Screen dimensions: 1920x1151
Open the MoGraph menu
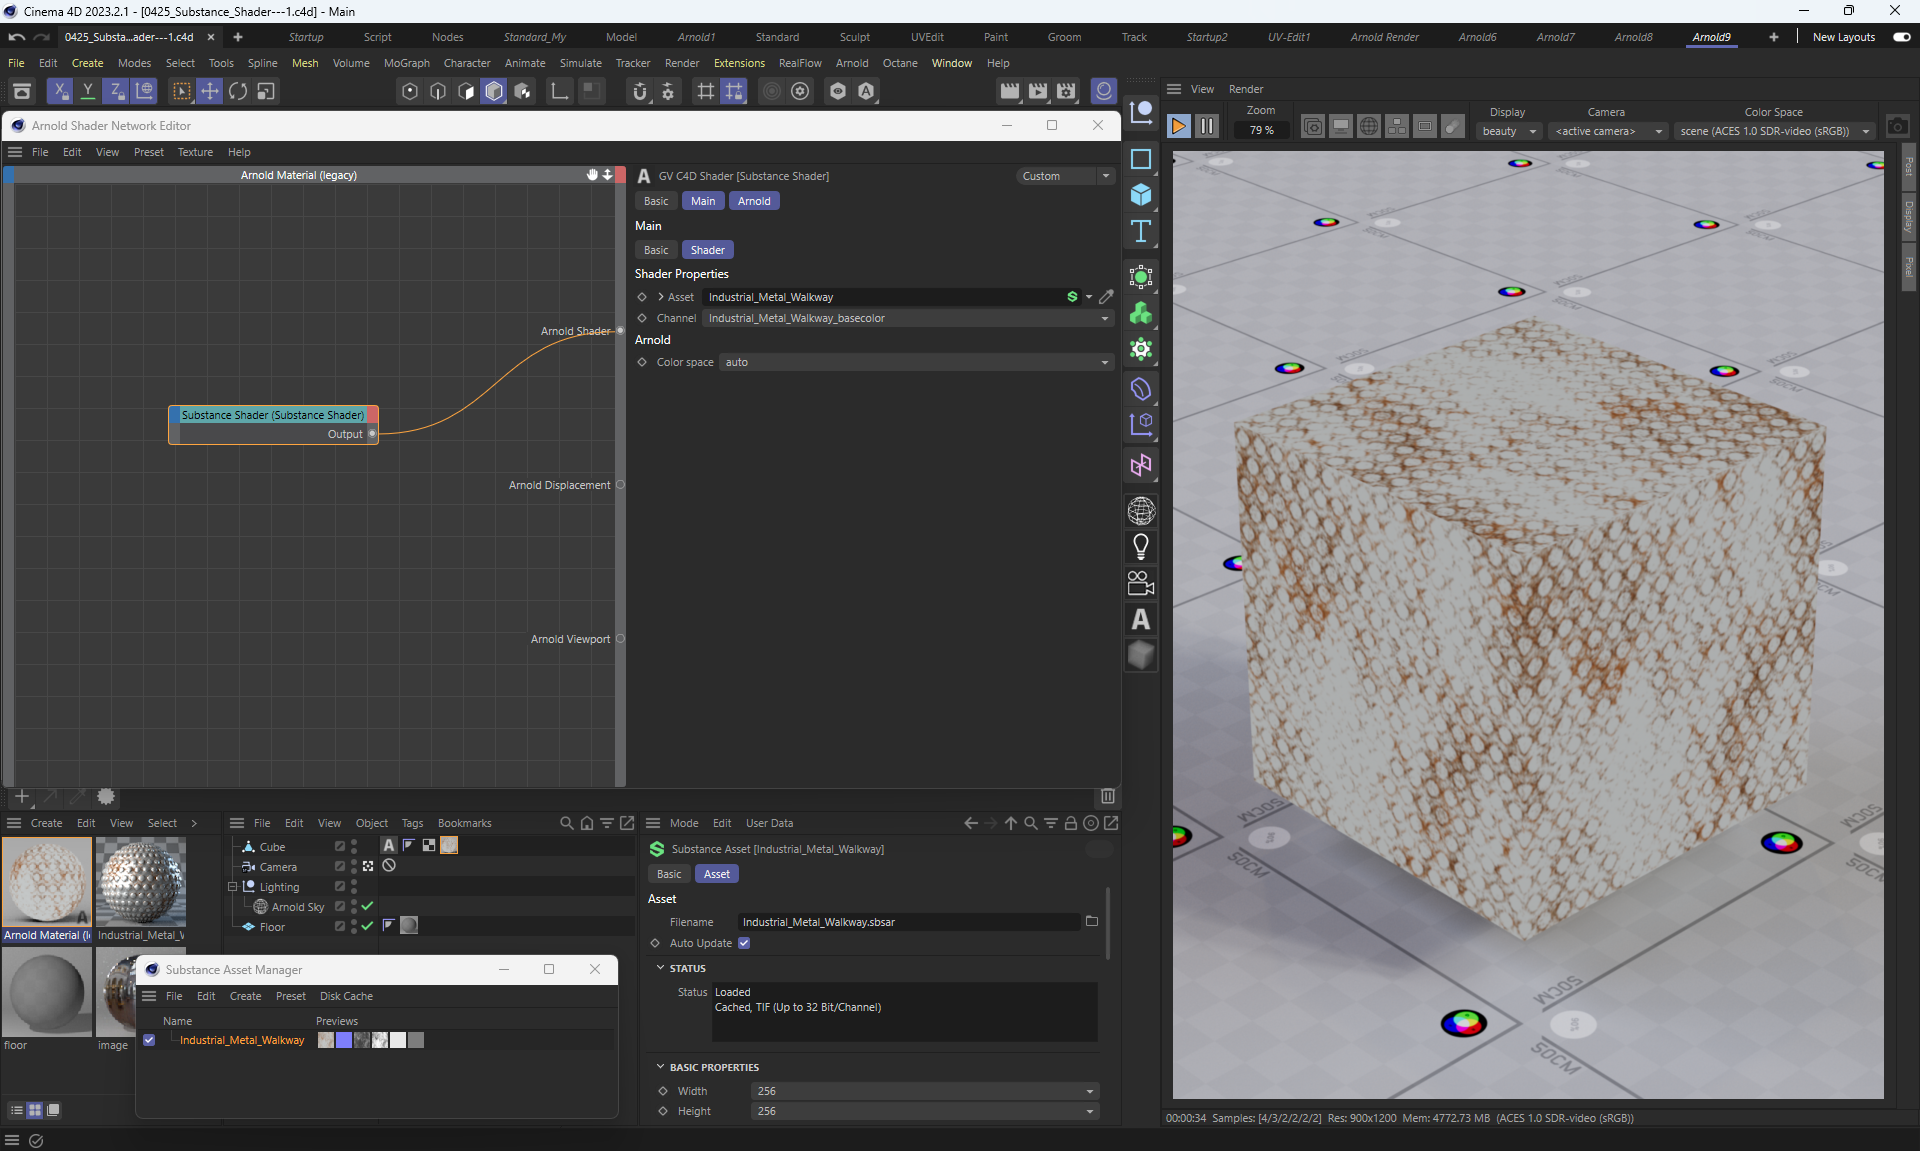[406, 63]
